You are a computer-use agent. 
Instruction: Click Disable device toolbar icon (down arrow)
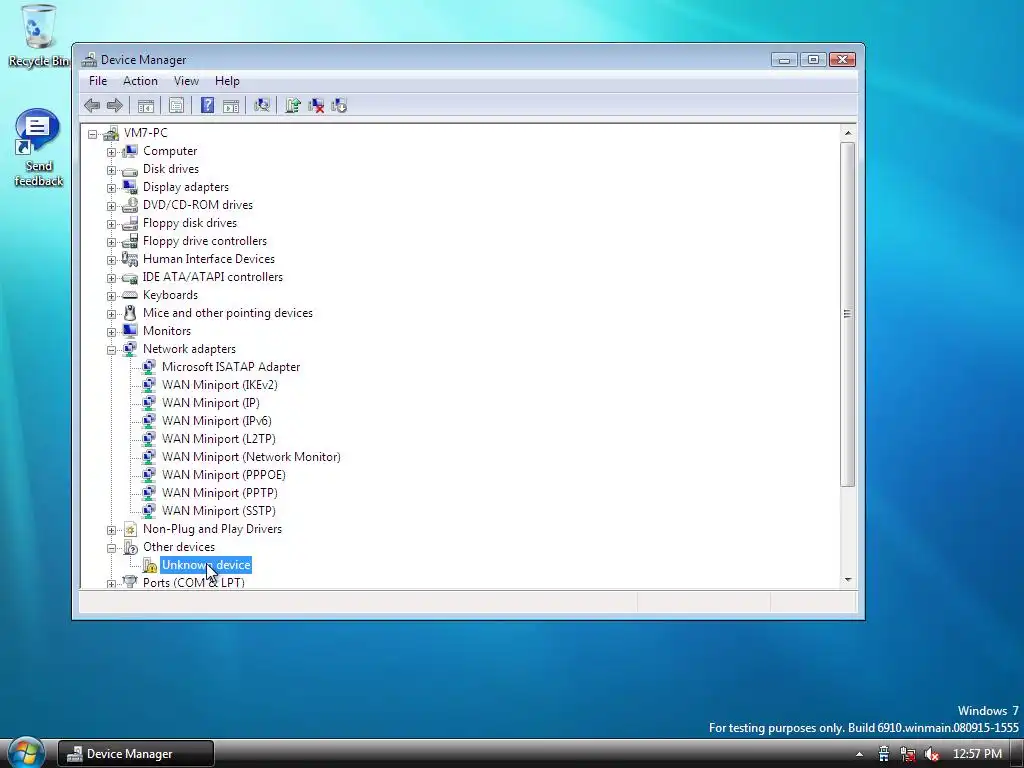(x=339, y=105)
